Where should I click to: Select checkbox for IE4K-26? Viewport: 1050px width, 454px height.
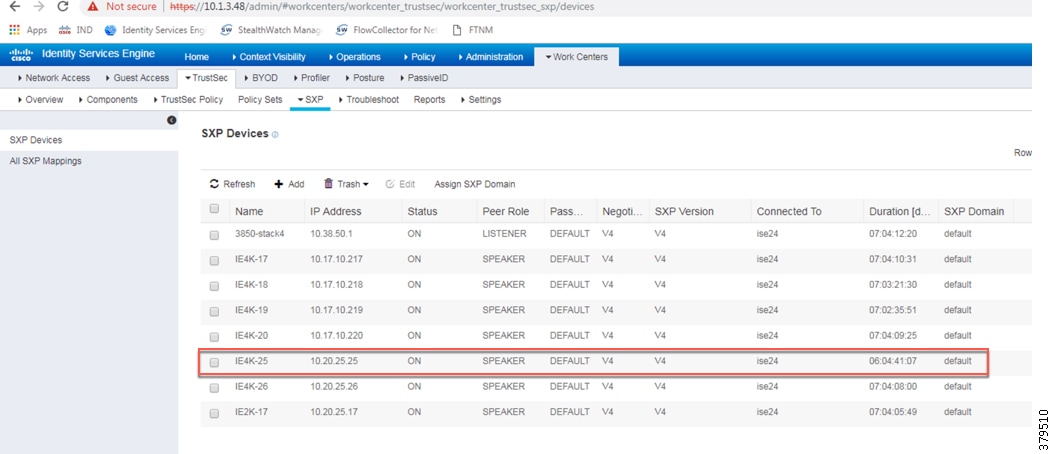pos(214,388)
